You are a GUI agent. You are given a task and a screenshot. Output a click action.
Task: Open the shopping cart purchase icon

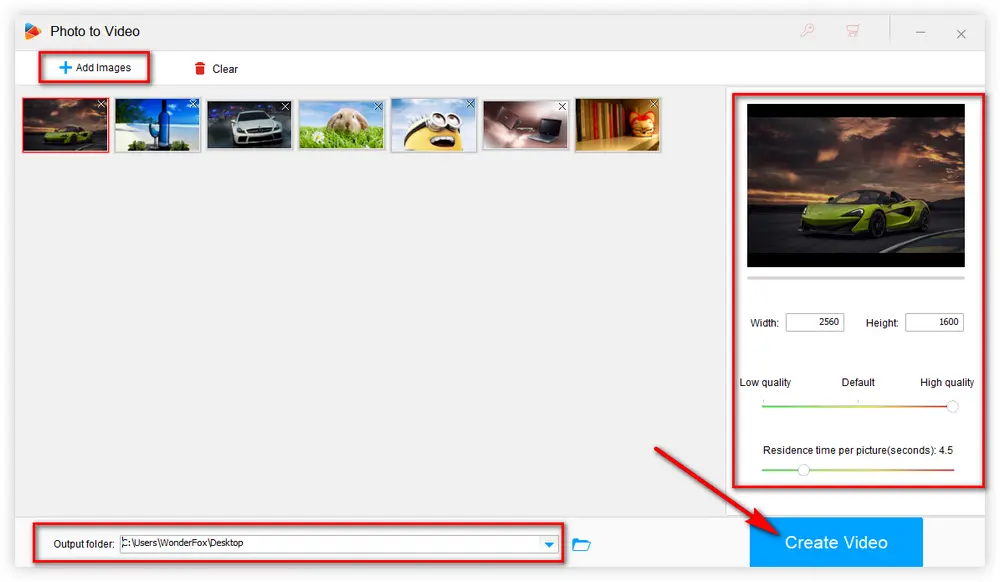coord(852,31)
